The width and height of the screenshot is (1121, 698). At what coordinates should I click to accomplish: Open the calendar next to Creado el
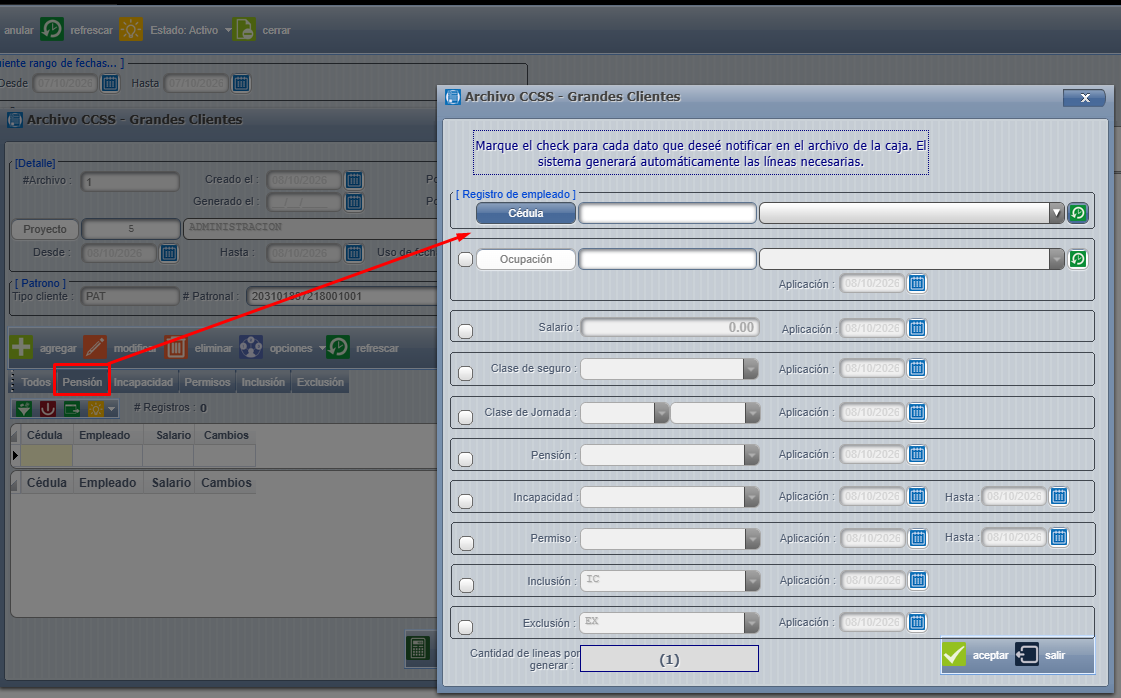point(354,180)
